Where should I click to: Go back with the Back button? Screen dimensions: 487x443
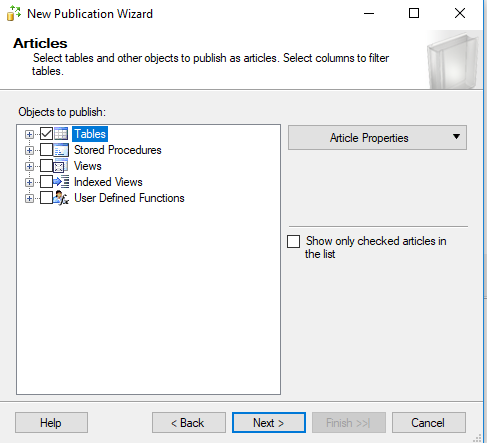189,423
